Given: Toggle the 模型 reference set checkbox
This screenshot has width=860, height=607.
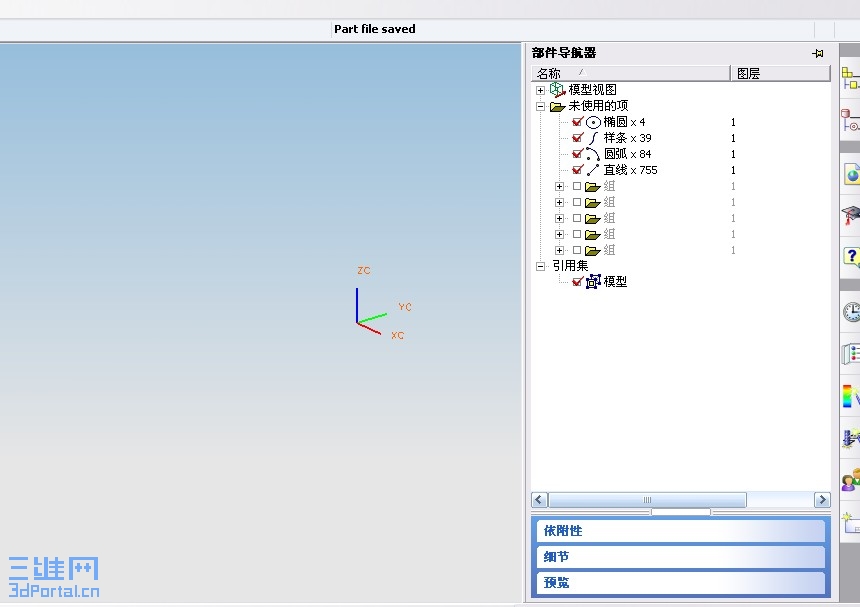Looking at the screenshot, I should (x=577, y=281).
